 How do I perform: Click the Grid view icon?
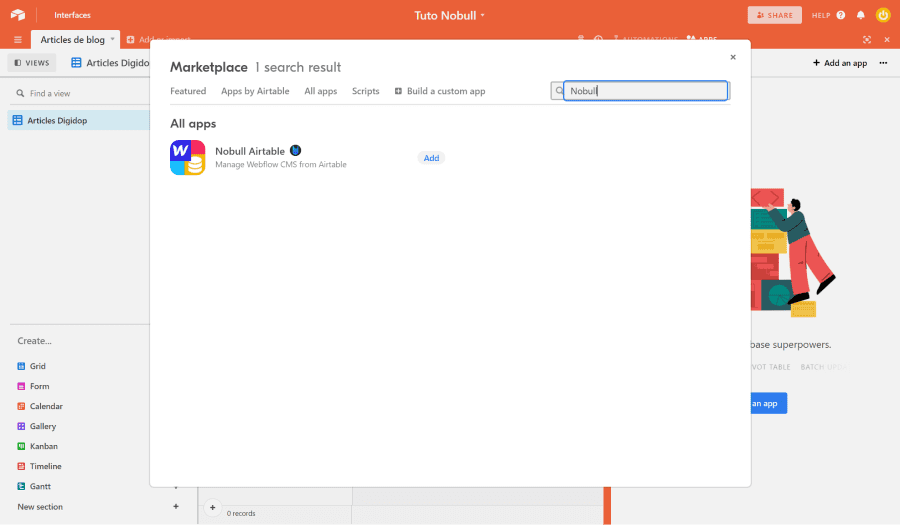pos(21,366)
